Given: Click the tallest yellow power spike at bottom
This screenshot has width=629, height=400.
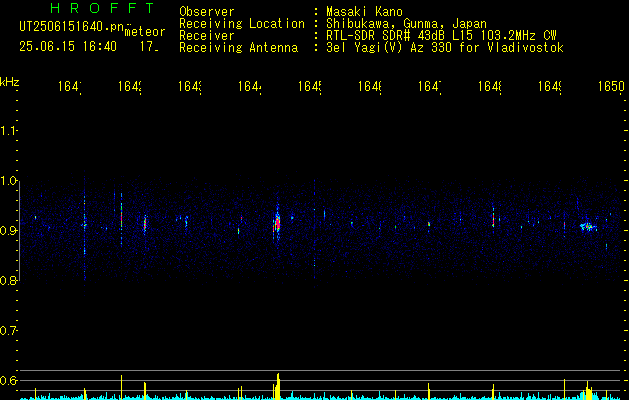Looking at the screenshot, I should (278, 386).
